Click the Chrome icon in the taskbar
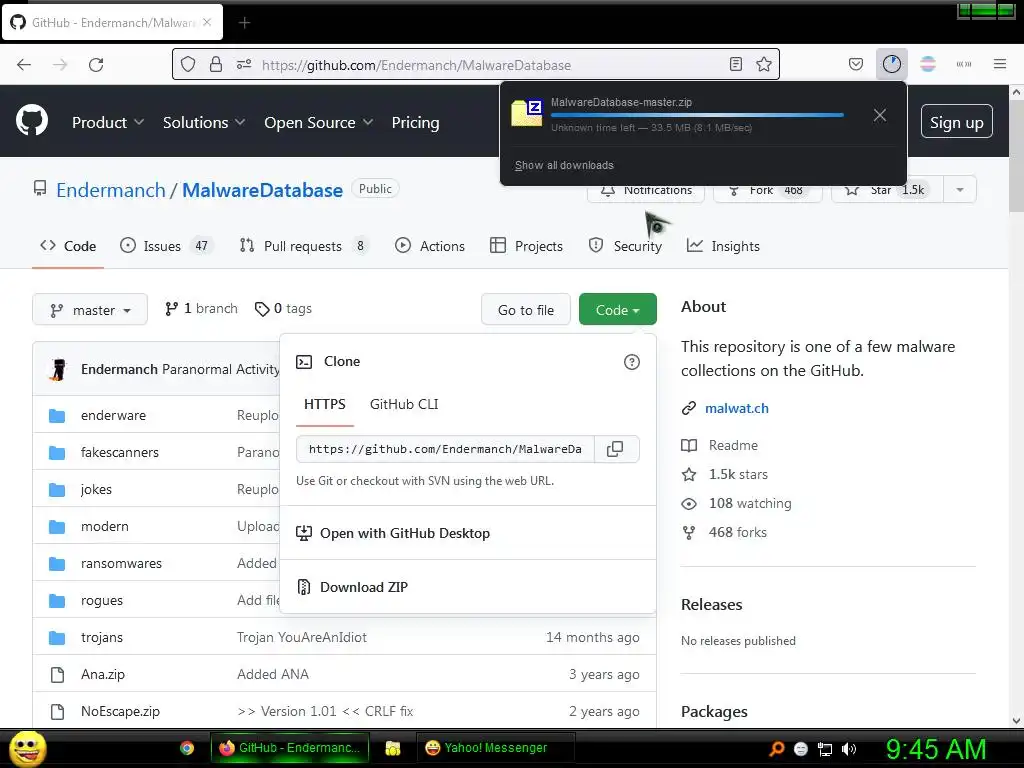Screen dimensions: 1024x768 coord(187,748)
